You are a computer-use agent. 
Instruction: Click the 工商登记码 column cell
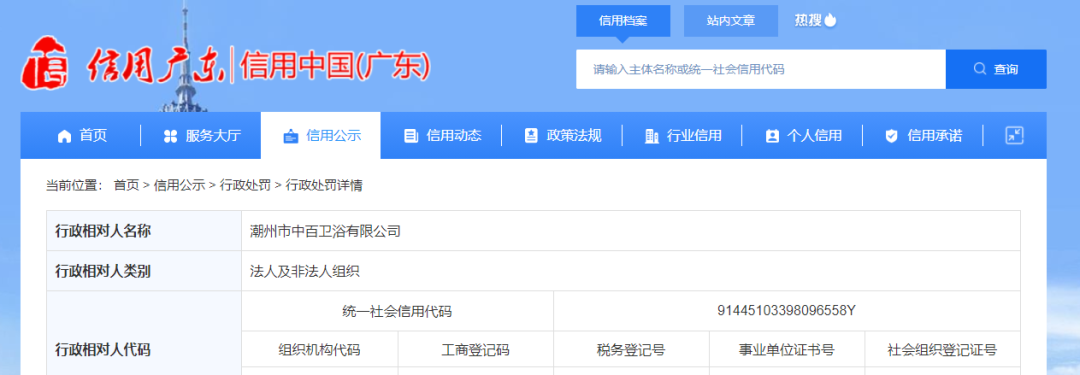click(475, 350)
